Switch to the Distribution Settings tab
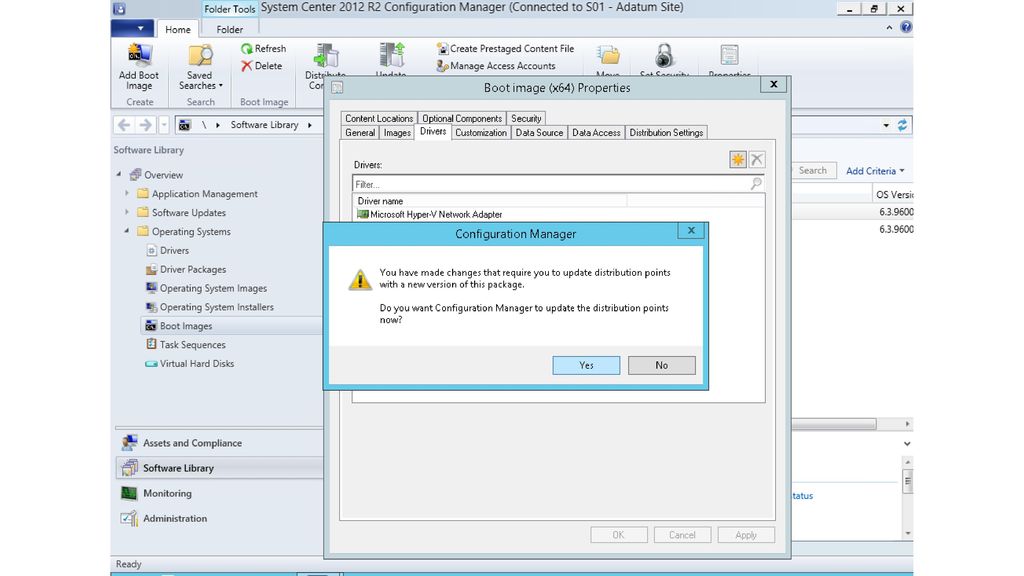This screenshot has width=1024, height=576. [666, 133]
